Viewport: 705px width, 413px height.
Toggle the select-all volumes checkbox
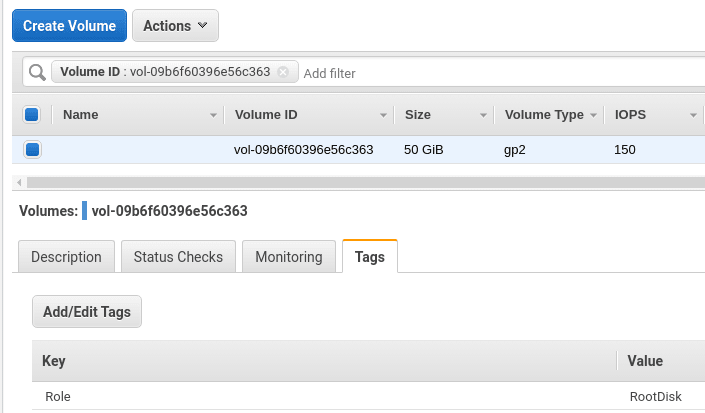point(31,115)
